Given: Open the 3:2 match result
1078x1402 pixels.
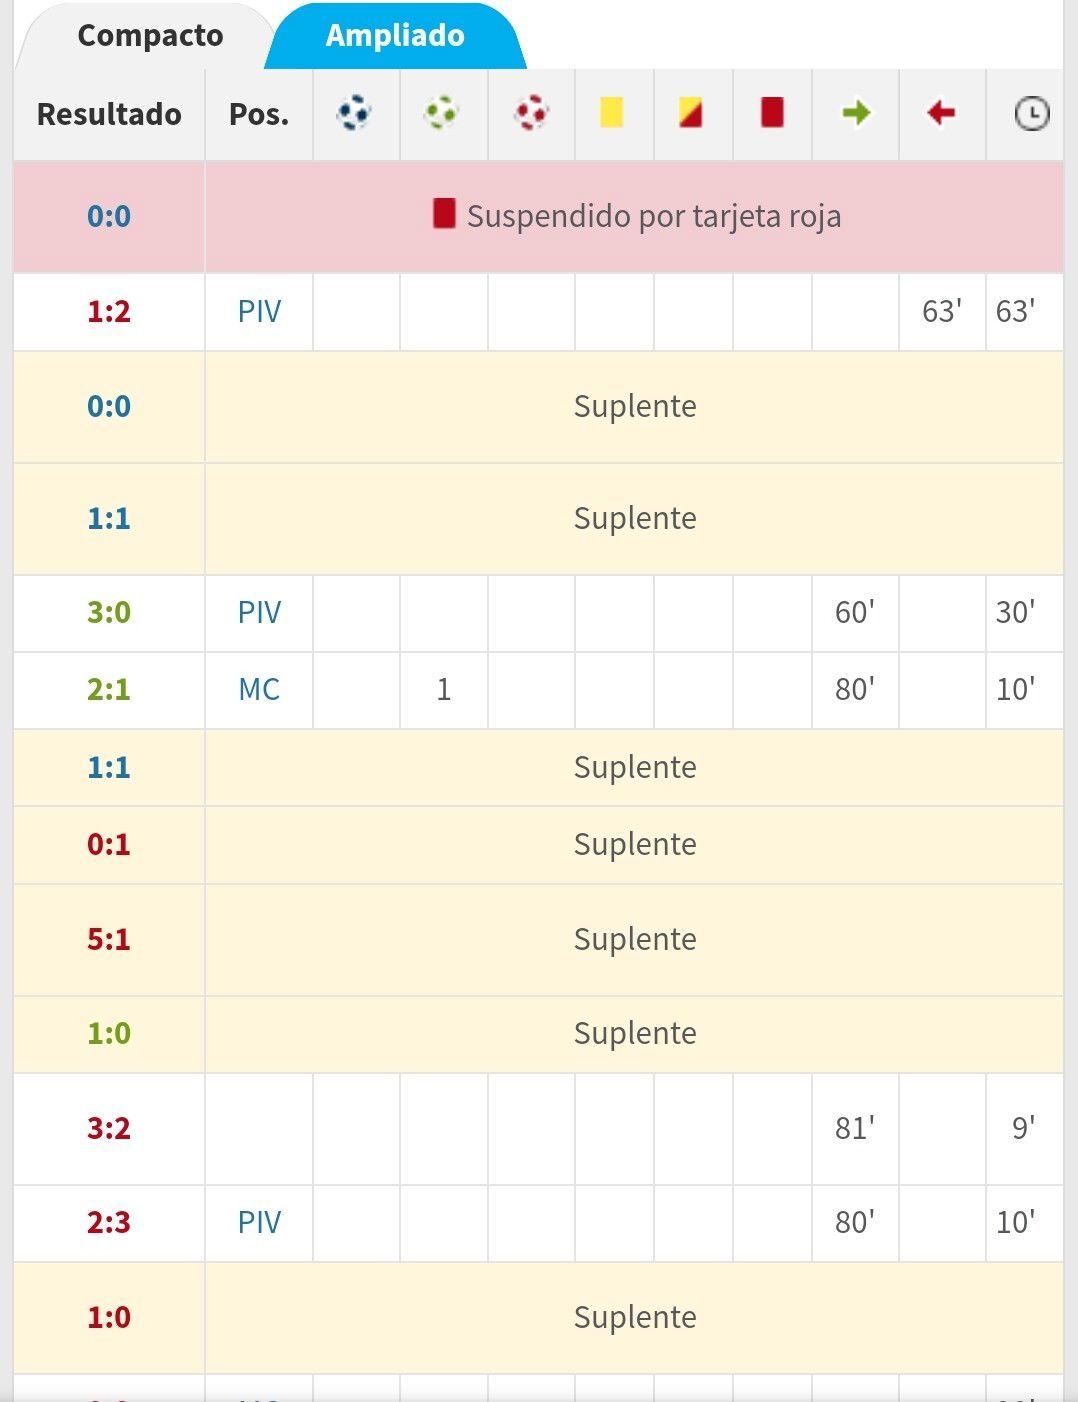Looking at the screenshot, I should pos(109,1128).
